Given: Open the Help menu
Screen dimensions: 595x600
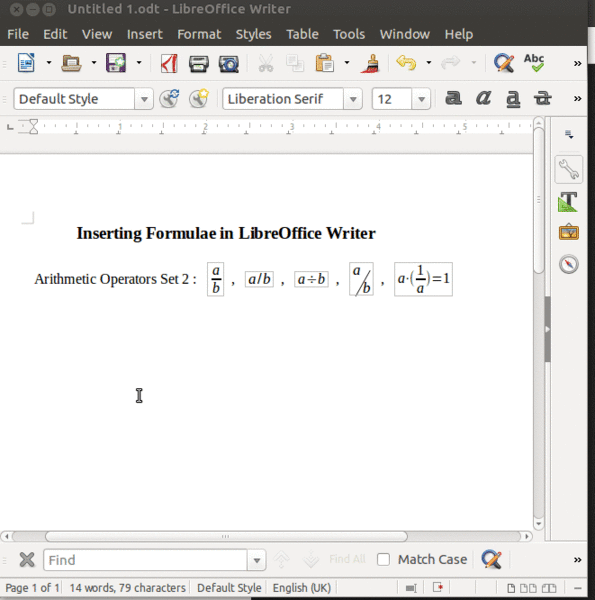Looking at the screenshot, I should (x=459, y=34).
